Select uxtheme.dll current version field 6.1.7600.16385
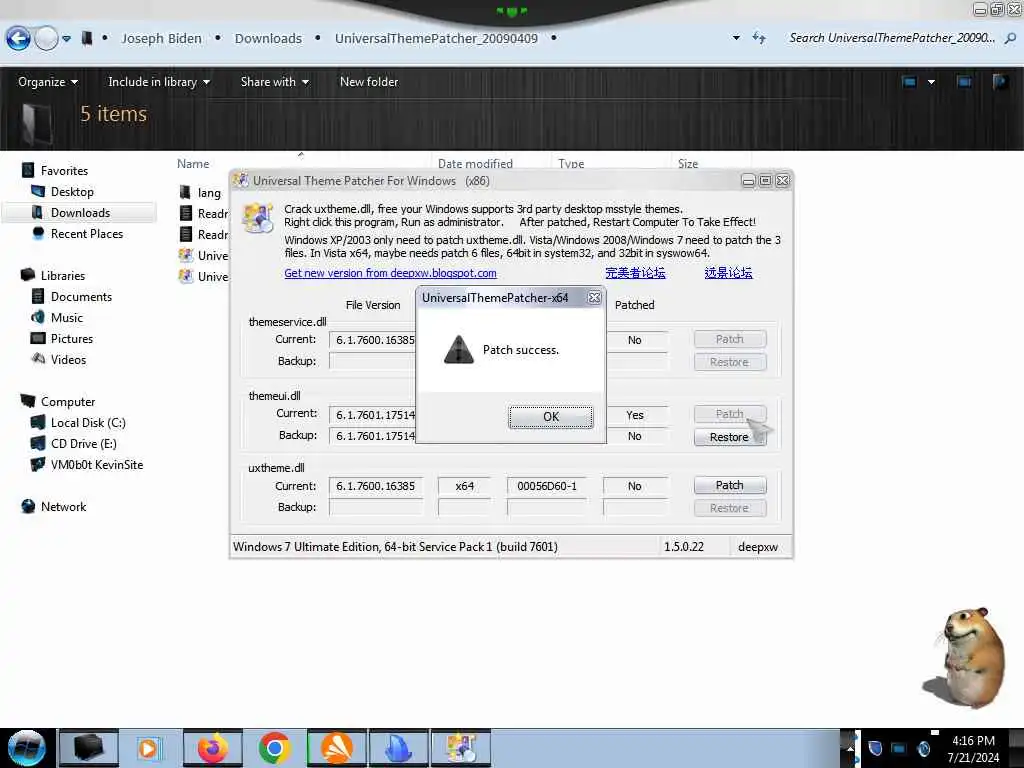The height and width of the screenshot is (768, 1024). pos(376,486)
